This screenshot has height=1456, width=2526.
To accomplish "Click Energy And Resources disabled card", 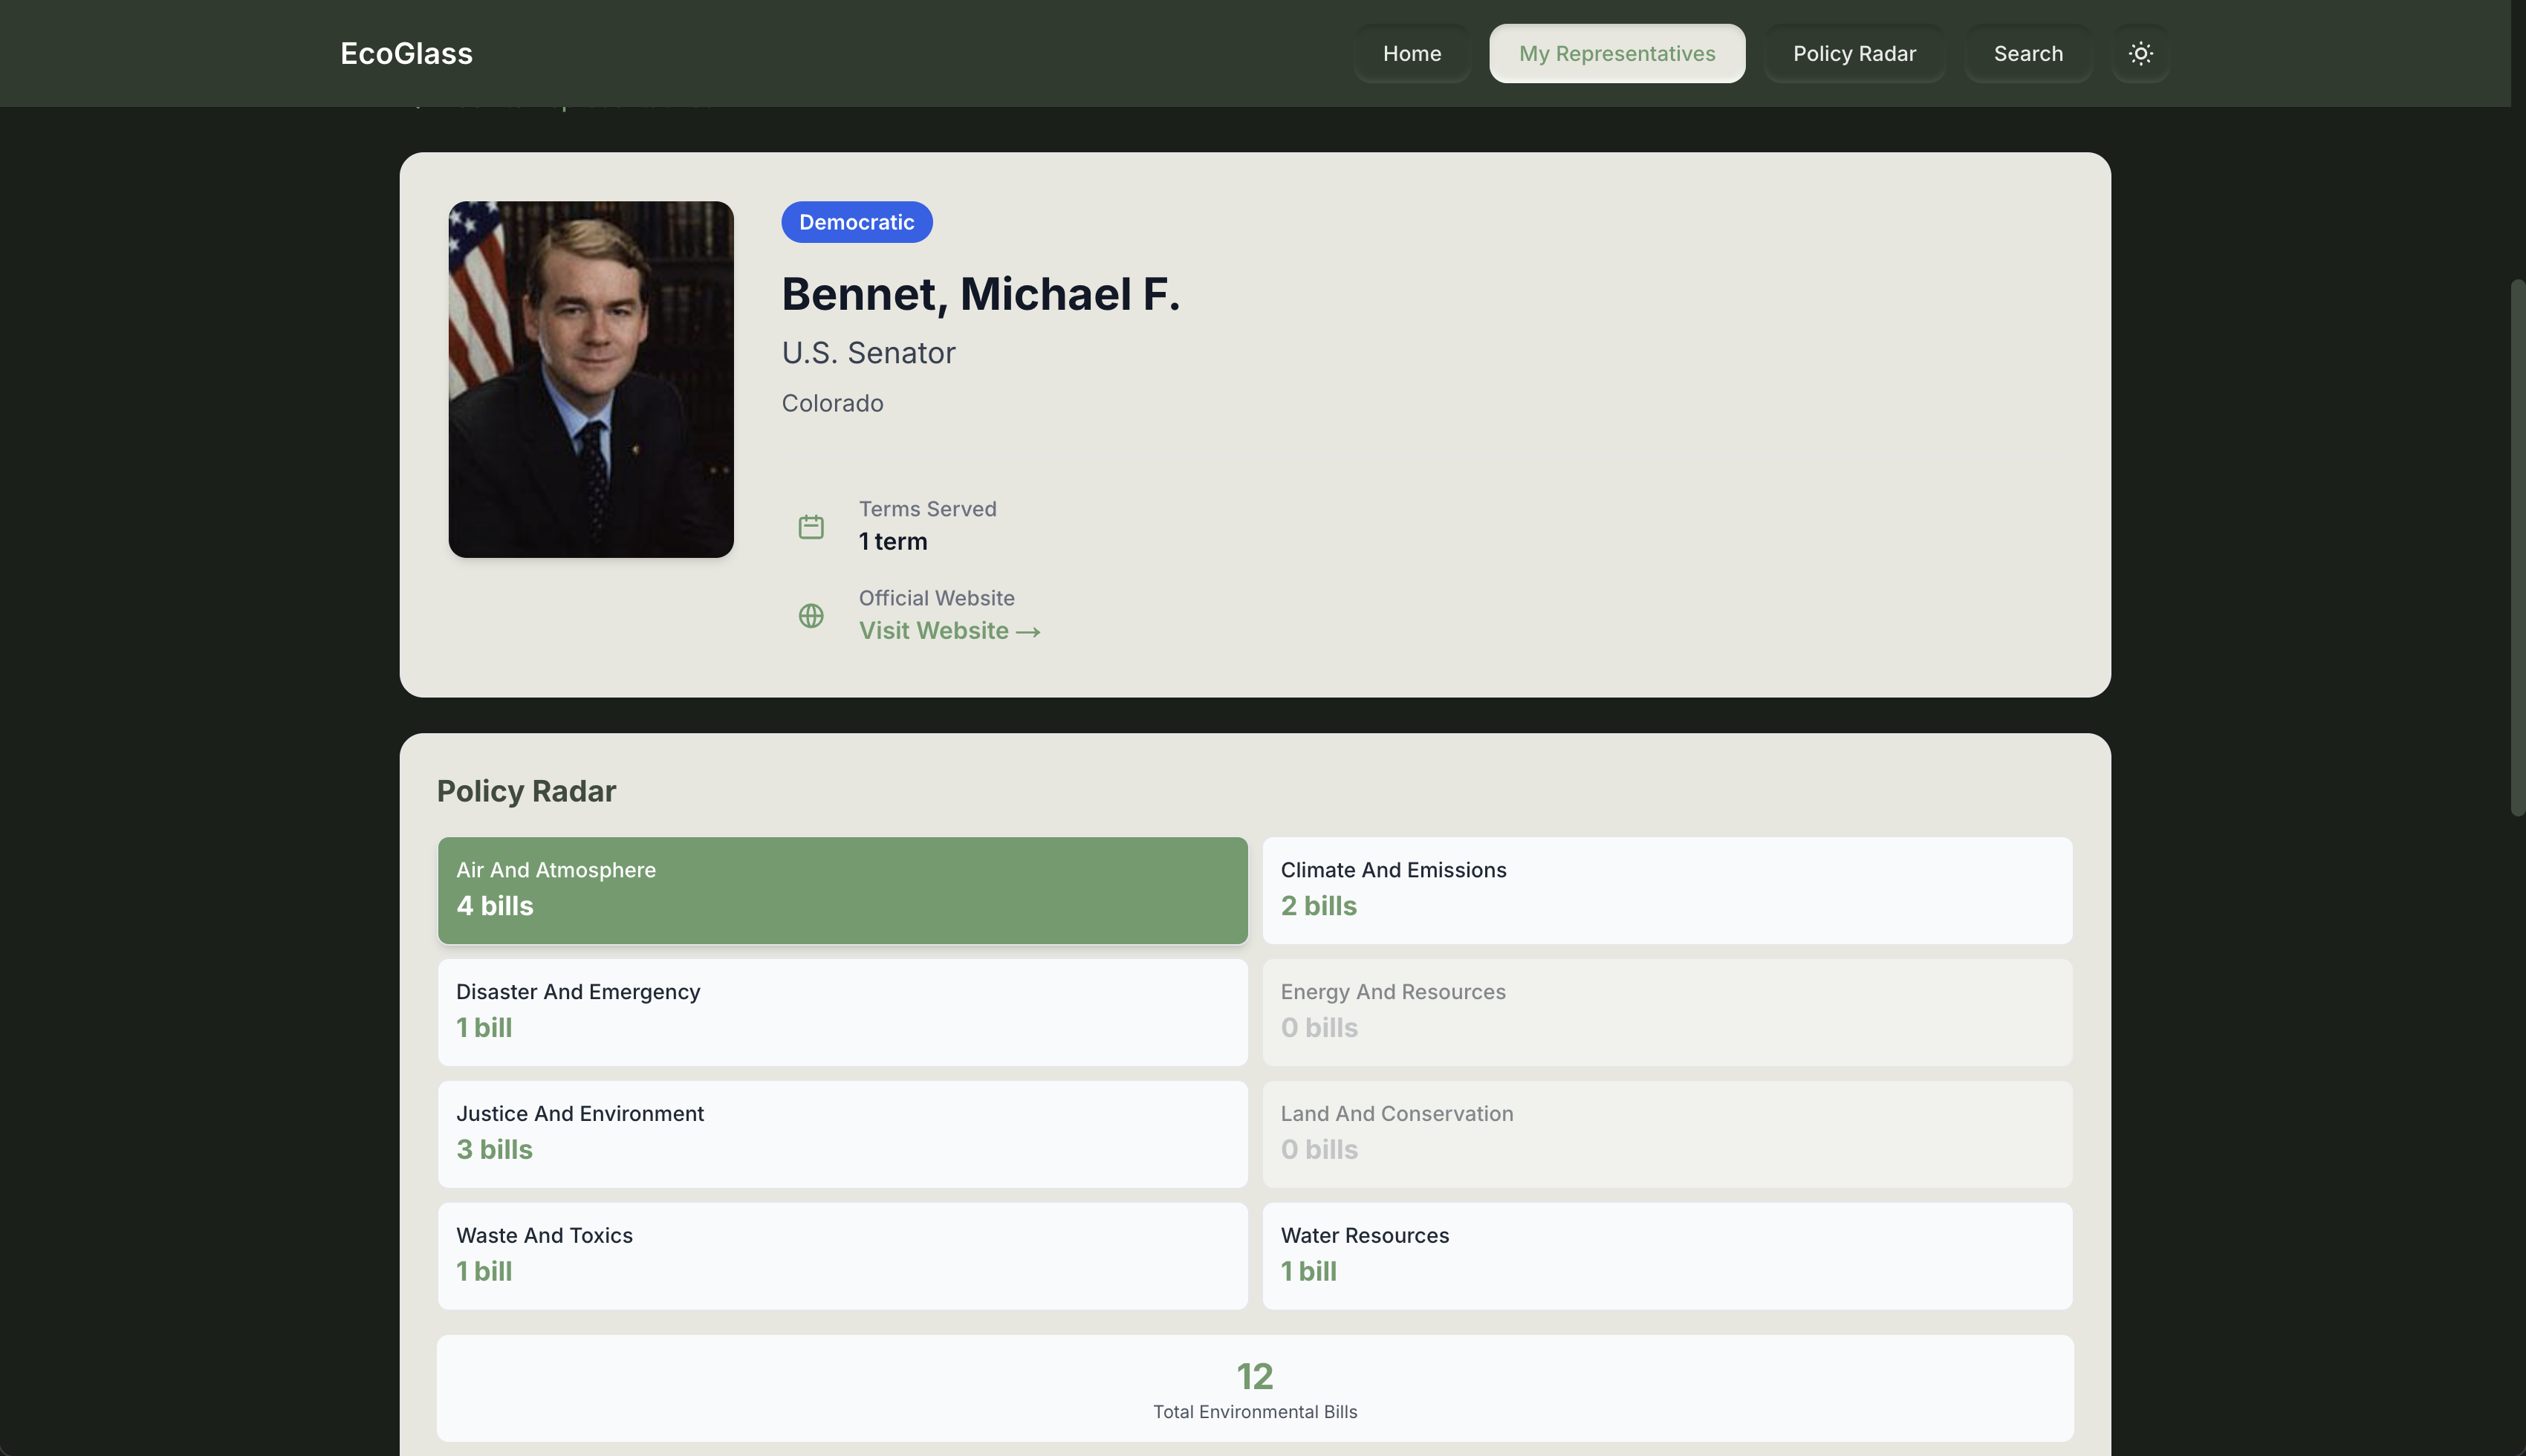I will pos(1666,1011).
